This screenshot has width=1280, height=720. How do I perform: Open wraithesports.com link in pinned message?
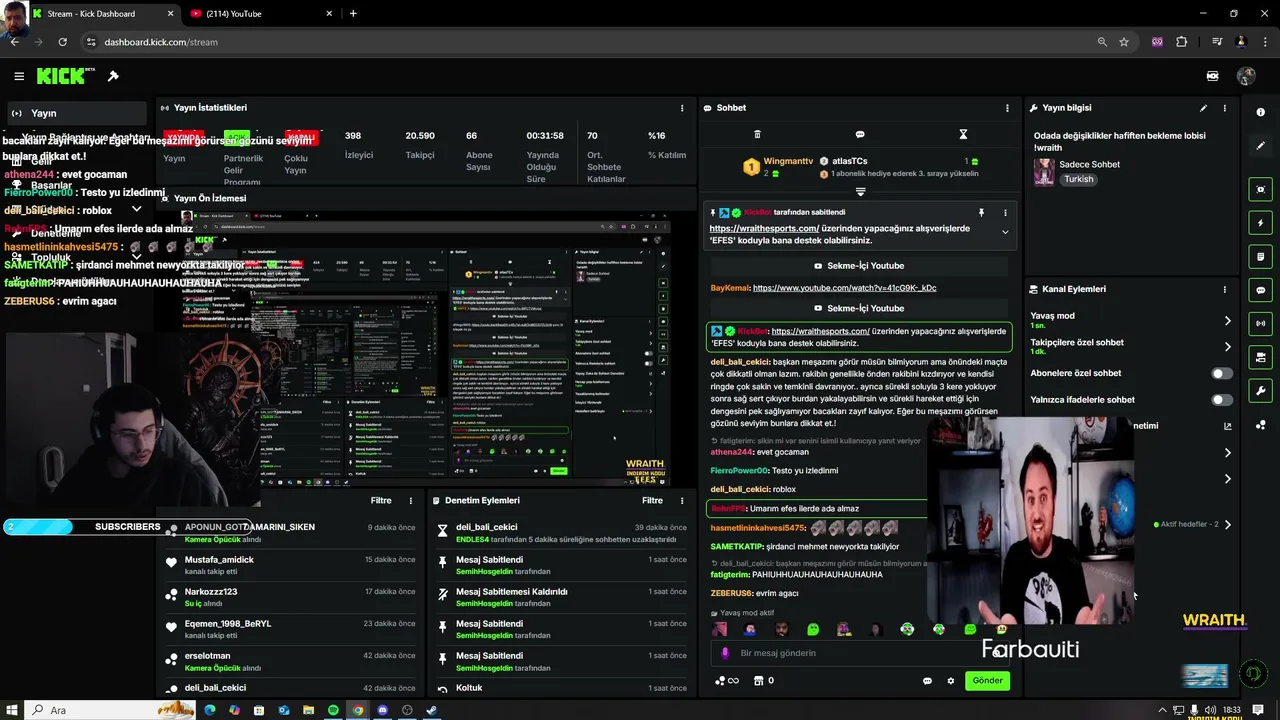point(764,228)
